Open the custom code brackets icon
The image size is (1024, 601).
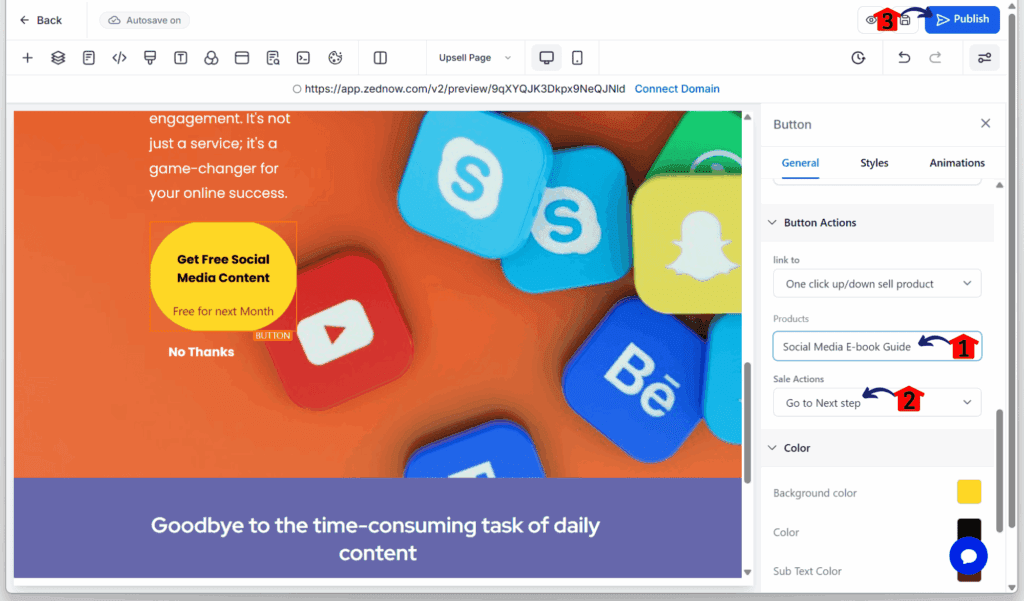pos(120,57)
